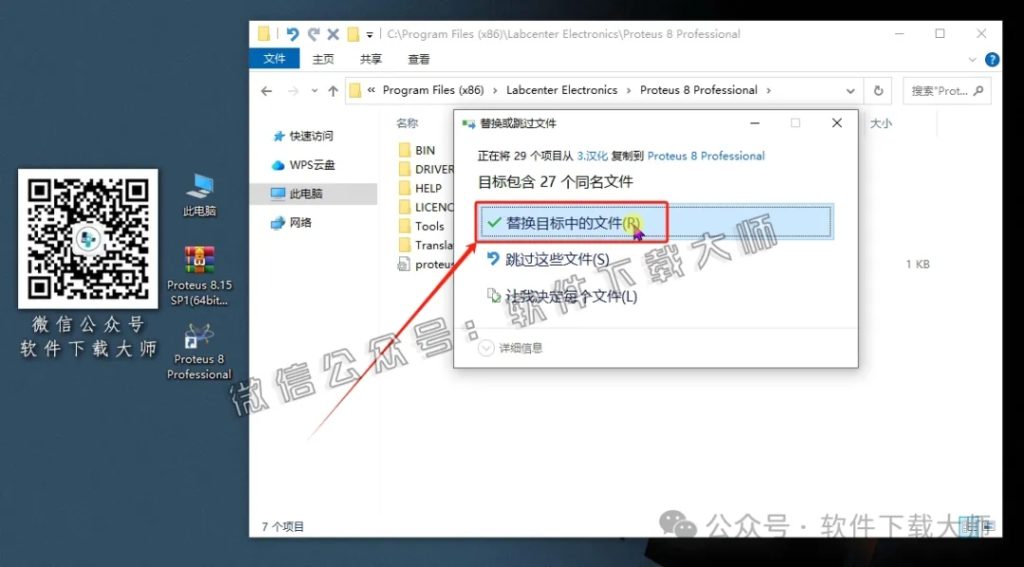Open address bar history dropdown
1024x567 pixels.
pos(850,91)
